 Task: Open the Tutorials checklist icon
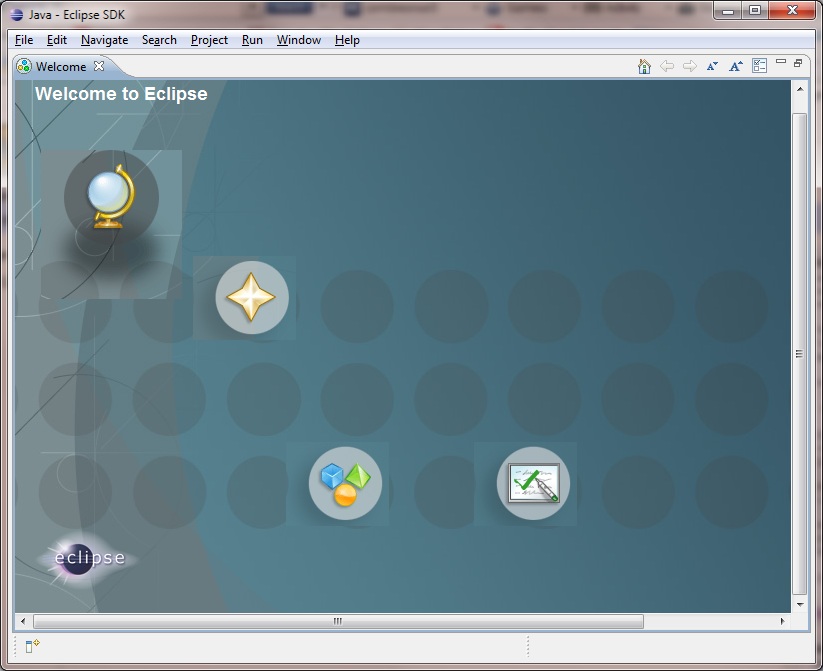pyautogui.click(x=533, y=484)
